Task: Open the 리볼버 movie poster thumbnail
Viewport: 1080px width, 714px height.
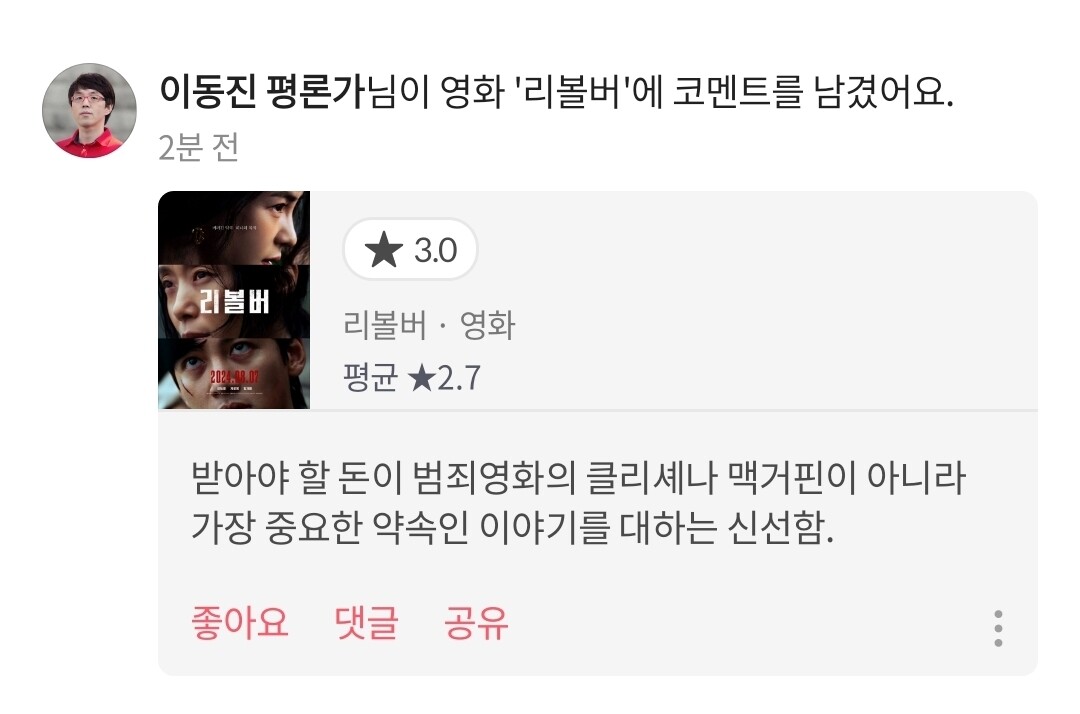Action: click(x=234, y=300)
